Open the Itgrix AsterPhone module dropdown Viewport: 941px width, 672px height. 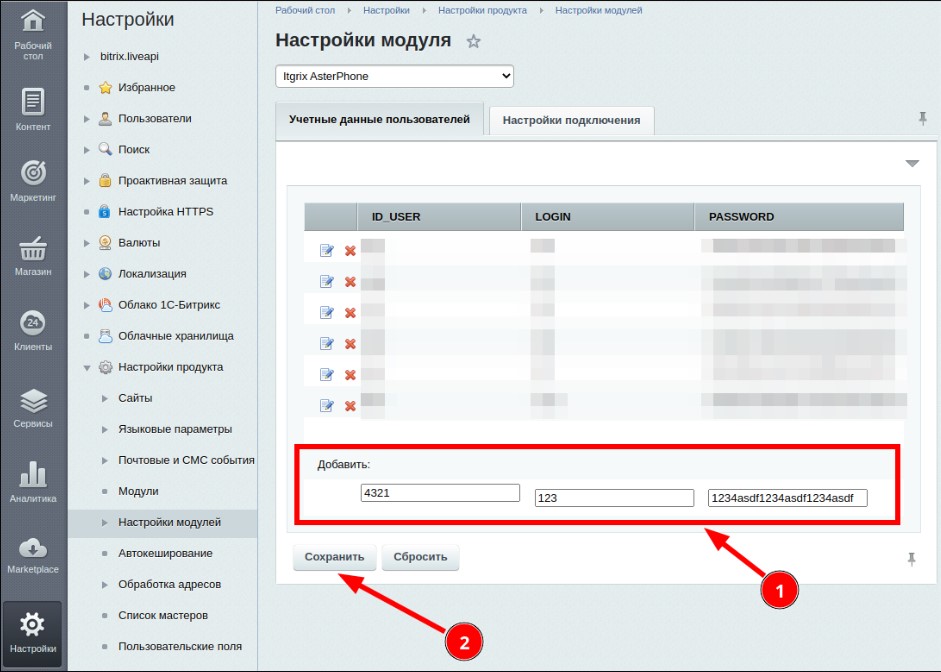point(394,76)
